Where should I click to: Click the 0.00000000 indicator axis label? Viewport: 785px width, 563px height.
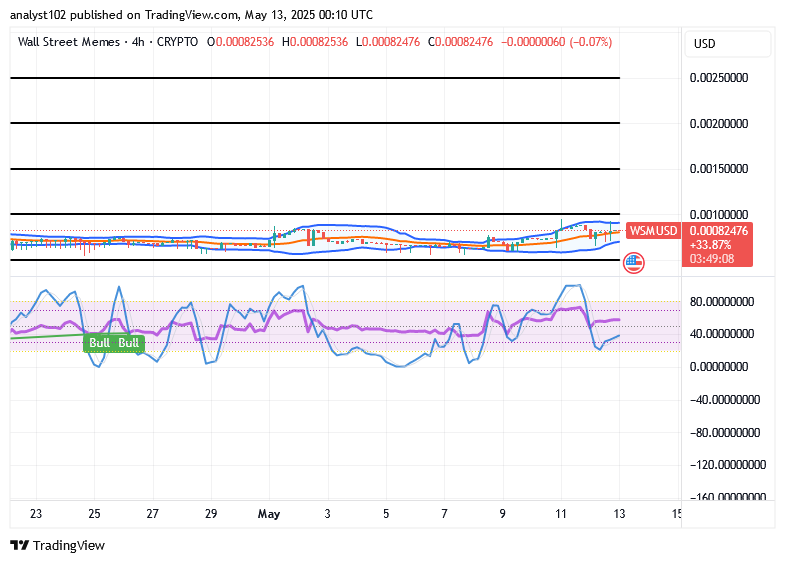719,367
